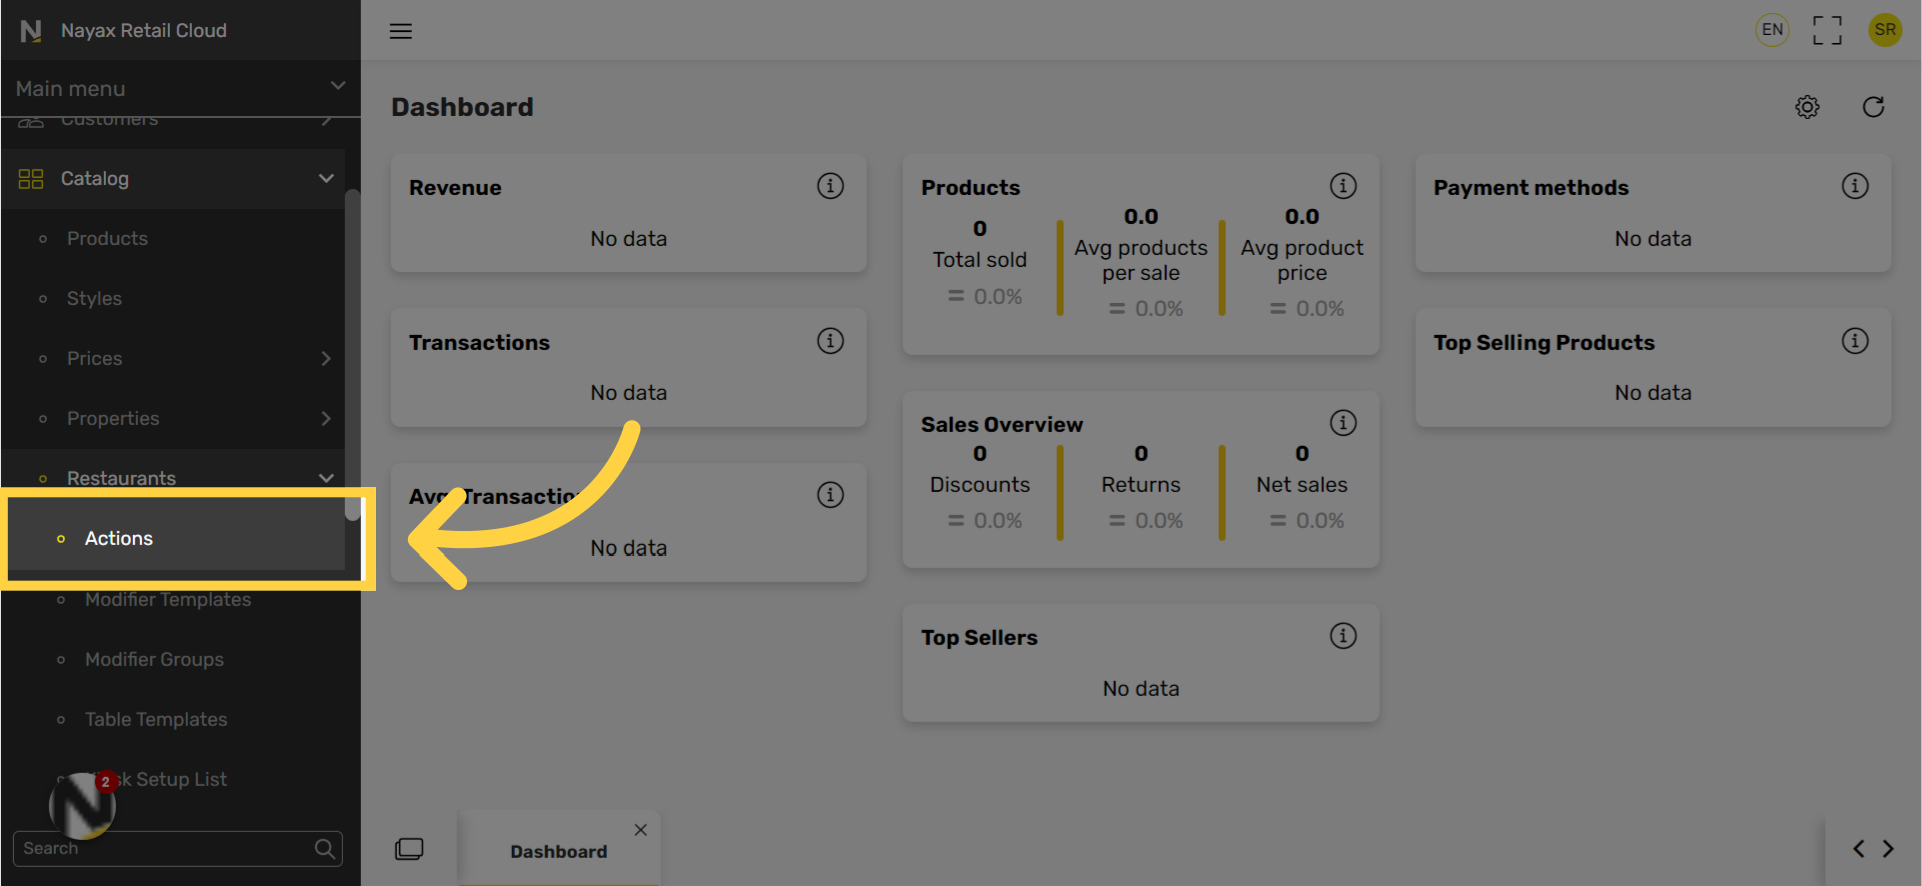This screenshot has width=1922, height=886.
Task: Open Modifier Groups page
Action: [154, 660]
